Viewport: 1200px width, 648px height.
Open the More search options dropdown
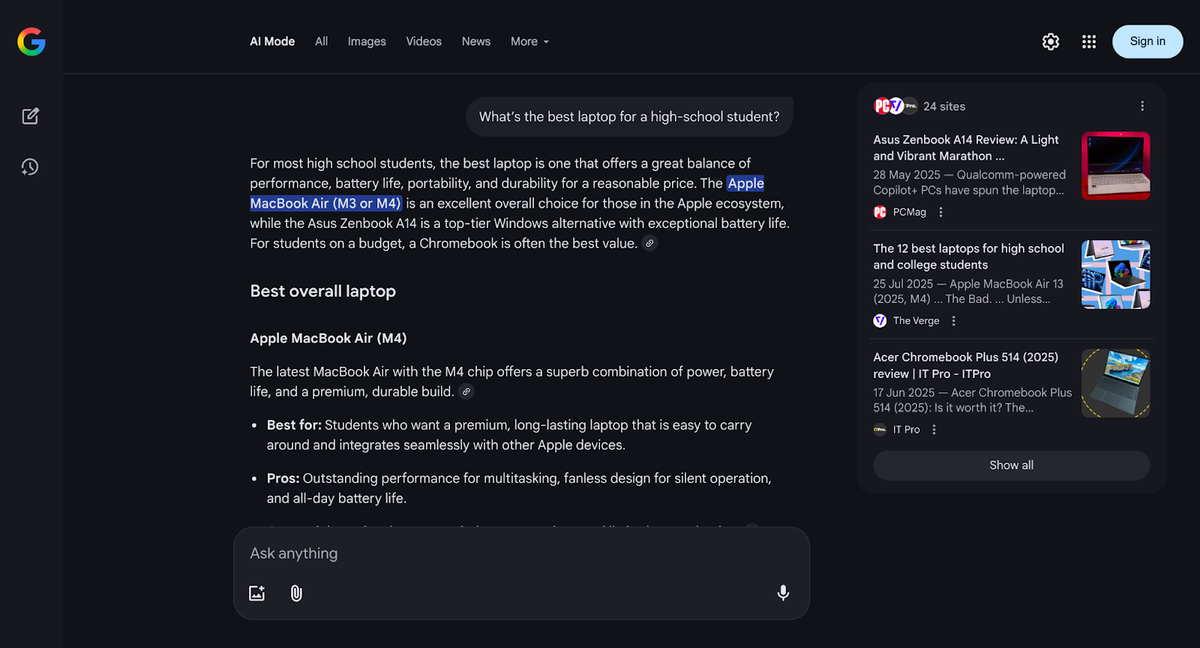coord(529,41)
